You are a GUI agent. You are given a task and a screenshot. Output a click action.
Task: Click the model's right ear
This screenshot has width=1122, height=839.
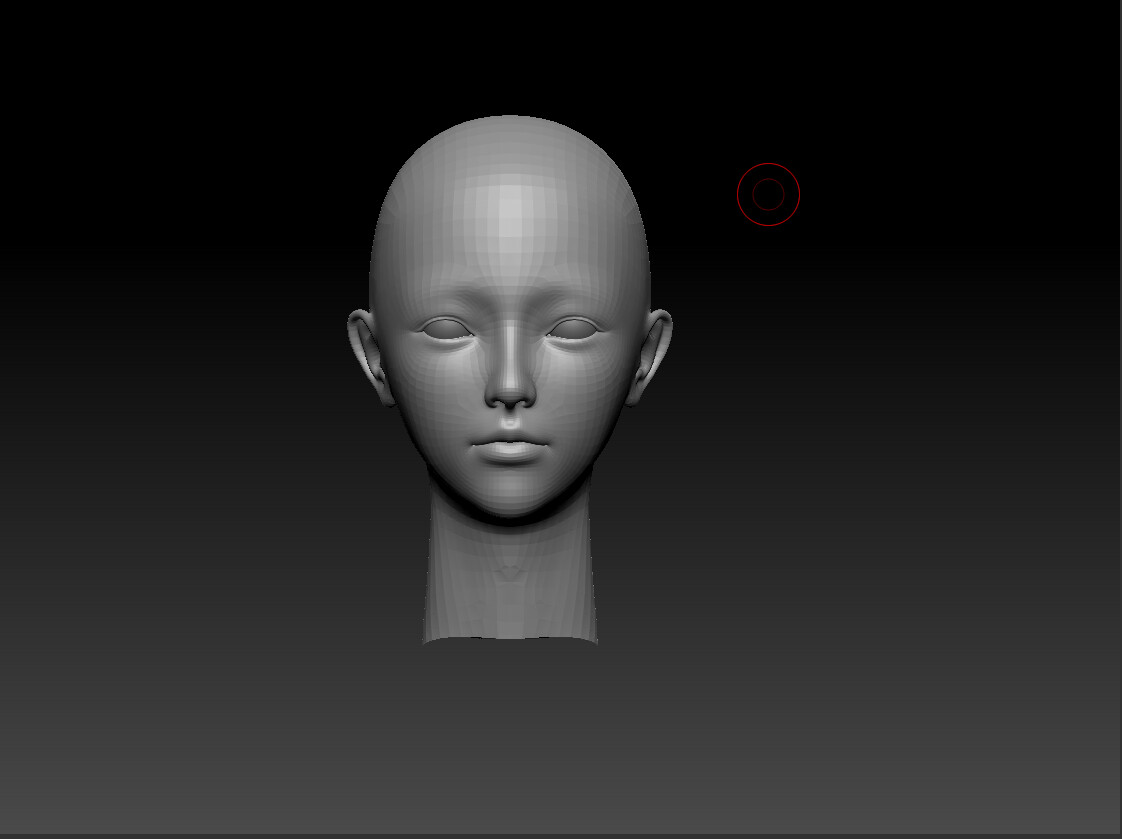tap(367, 350)
